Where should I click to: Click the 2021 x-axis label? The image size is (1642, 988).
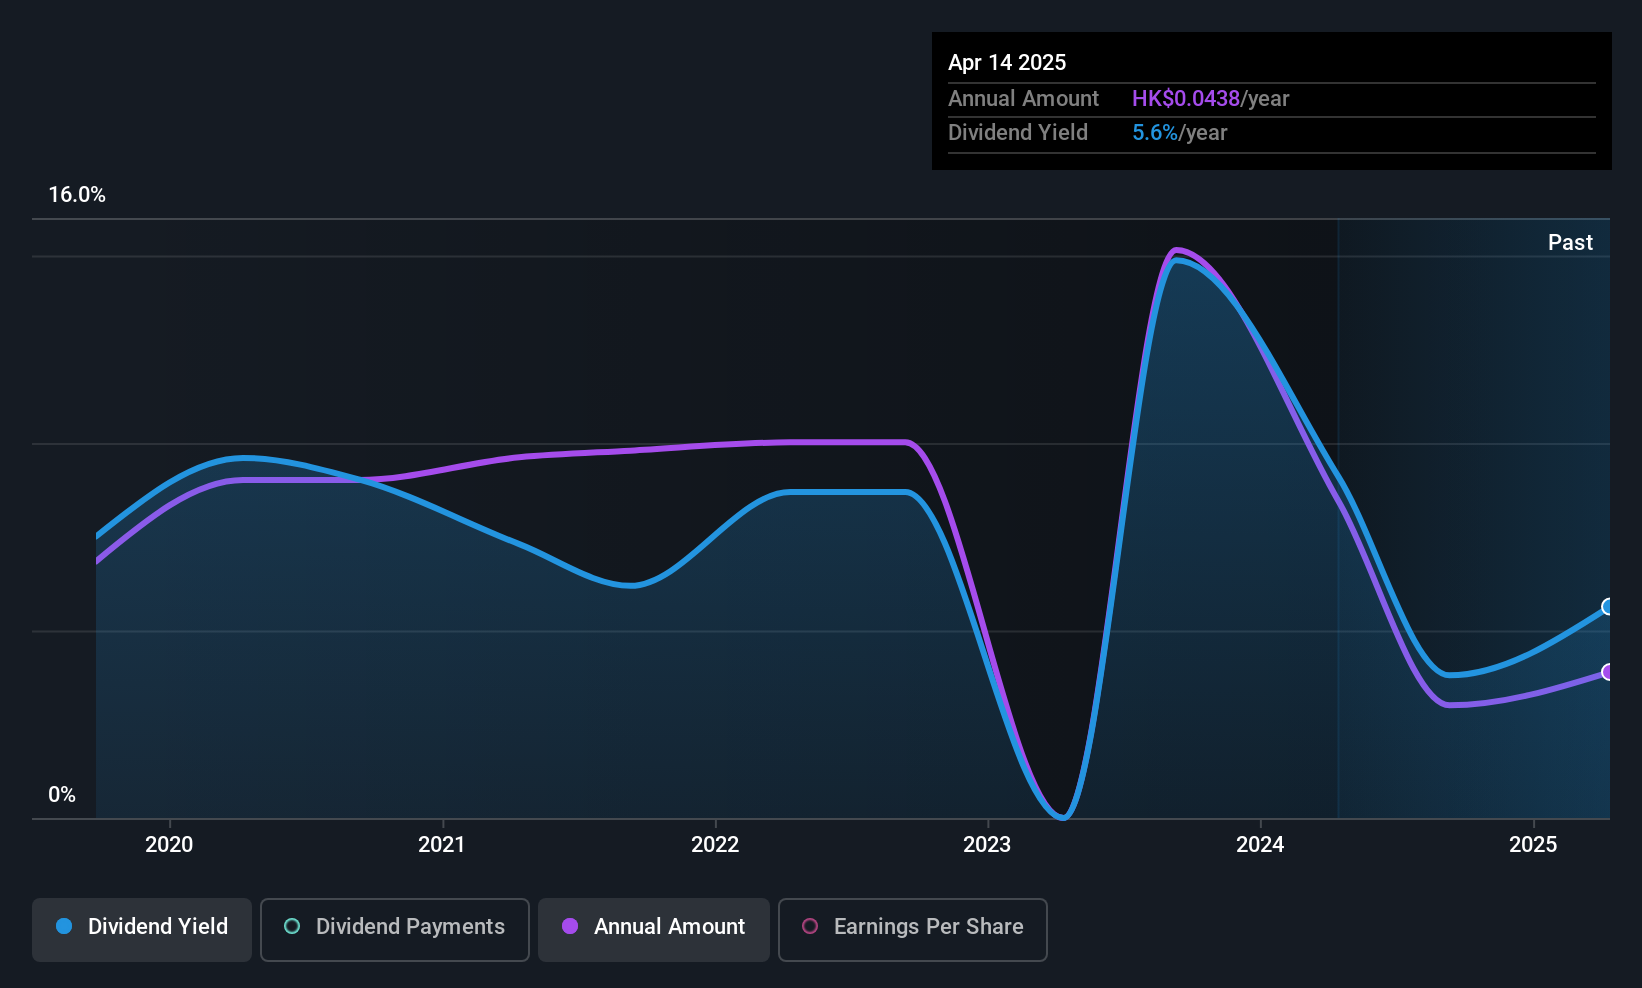[442, 844]
